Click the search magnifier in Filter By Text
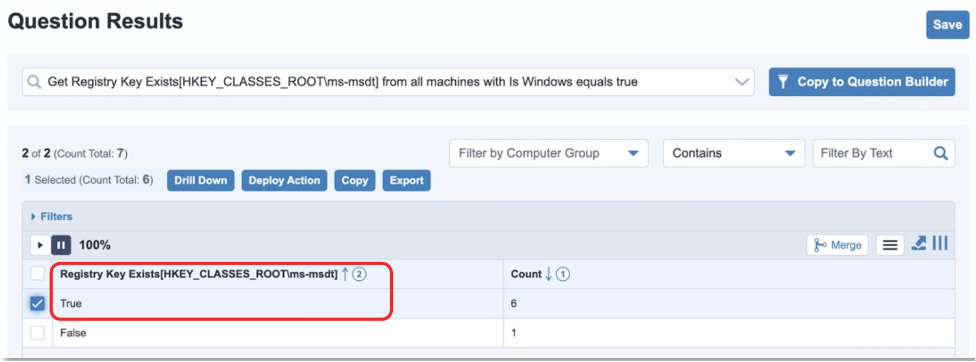 tap(941, 153)
